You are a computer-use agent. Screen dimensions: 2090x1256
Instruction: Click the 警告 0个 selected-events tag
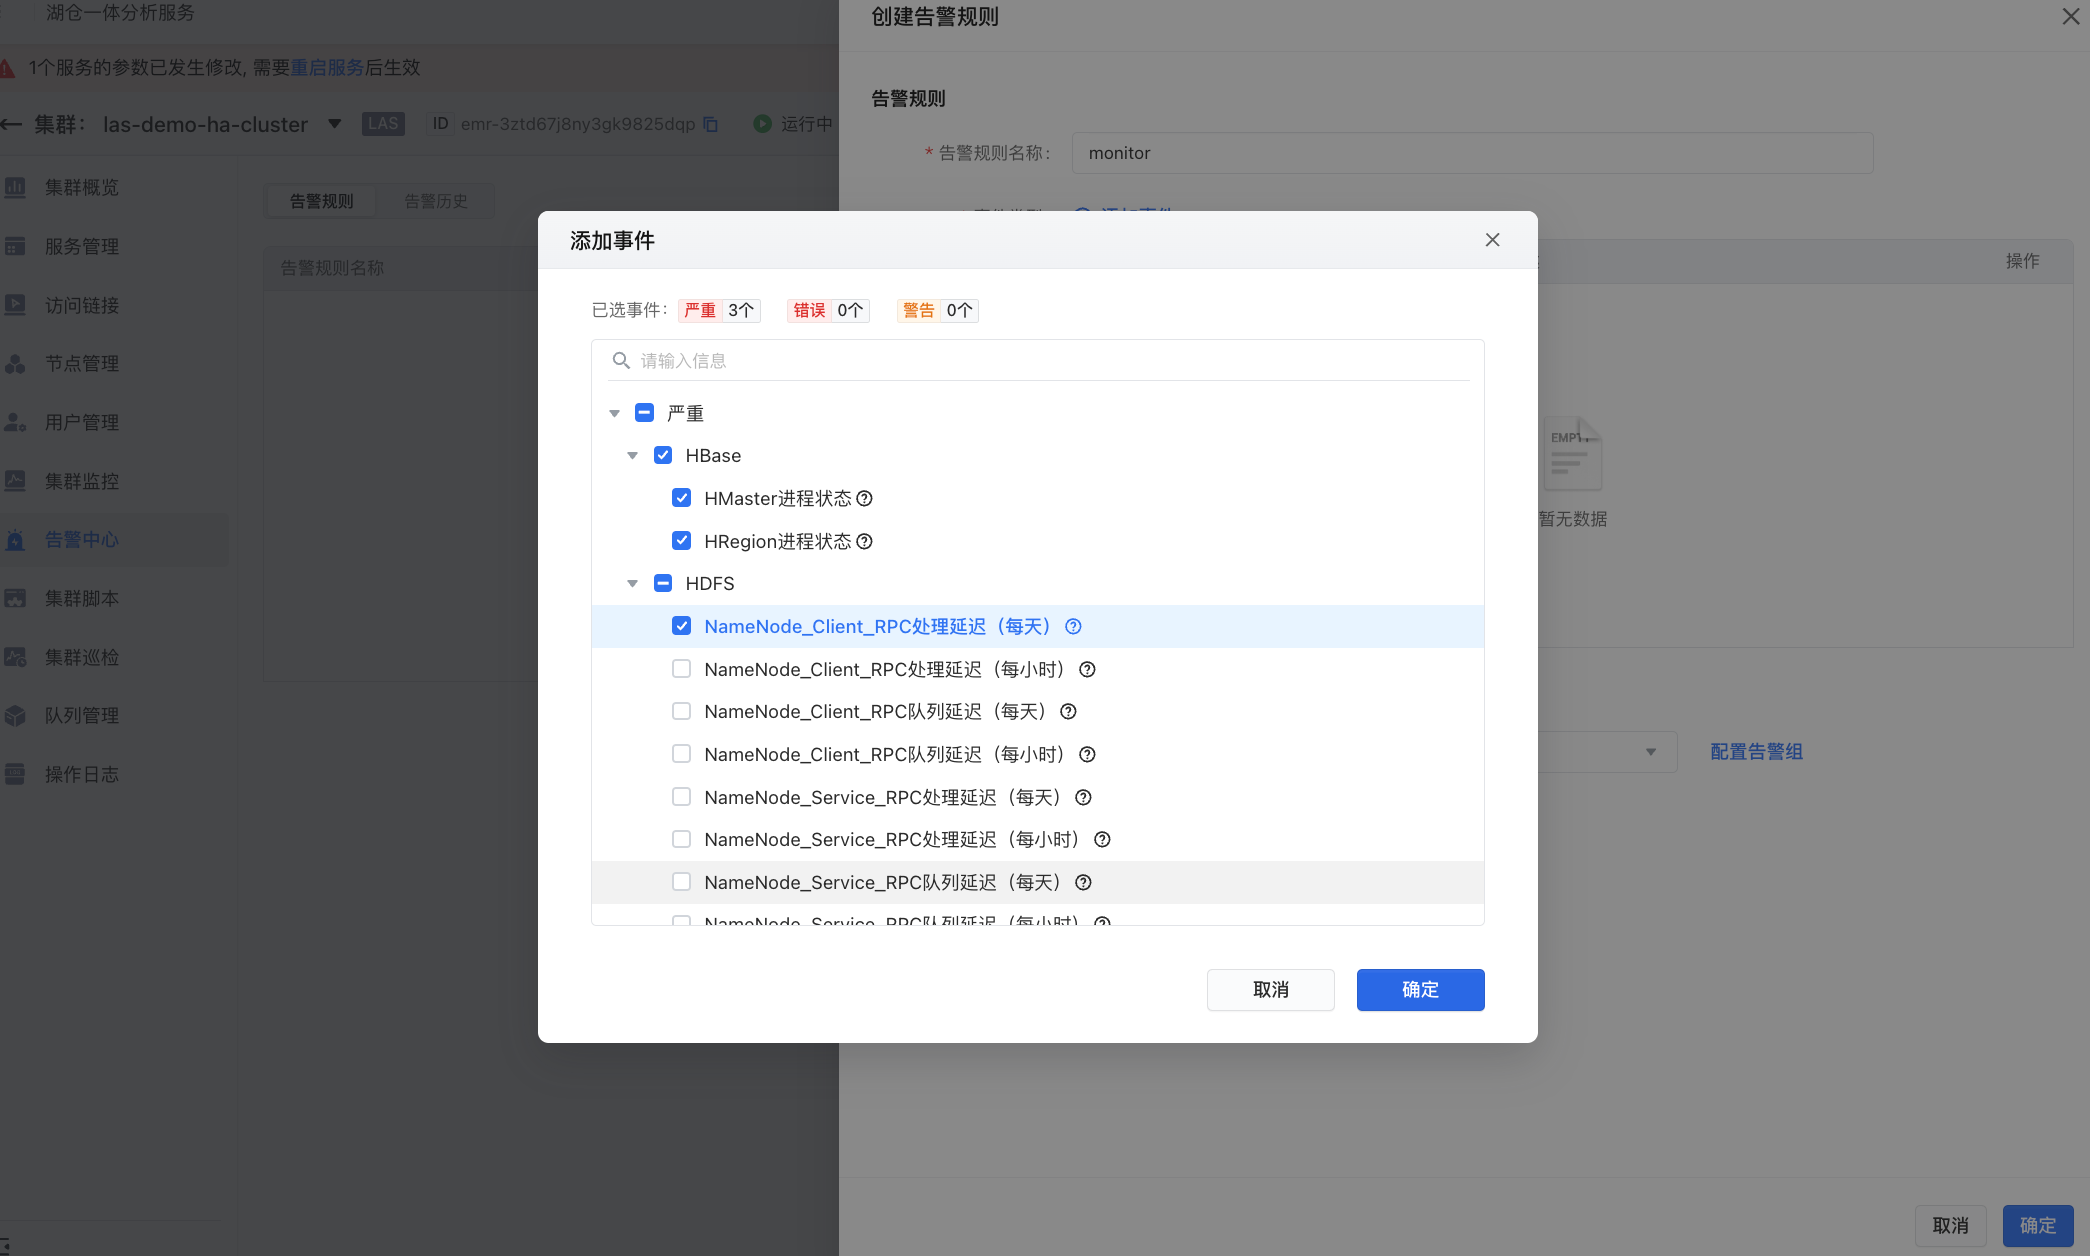click(937, 310)
